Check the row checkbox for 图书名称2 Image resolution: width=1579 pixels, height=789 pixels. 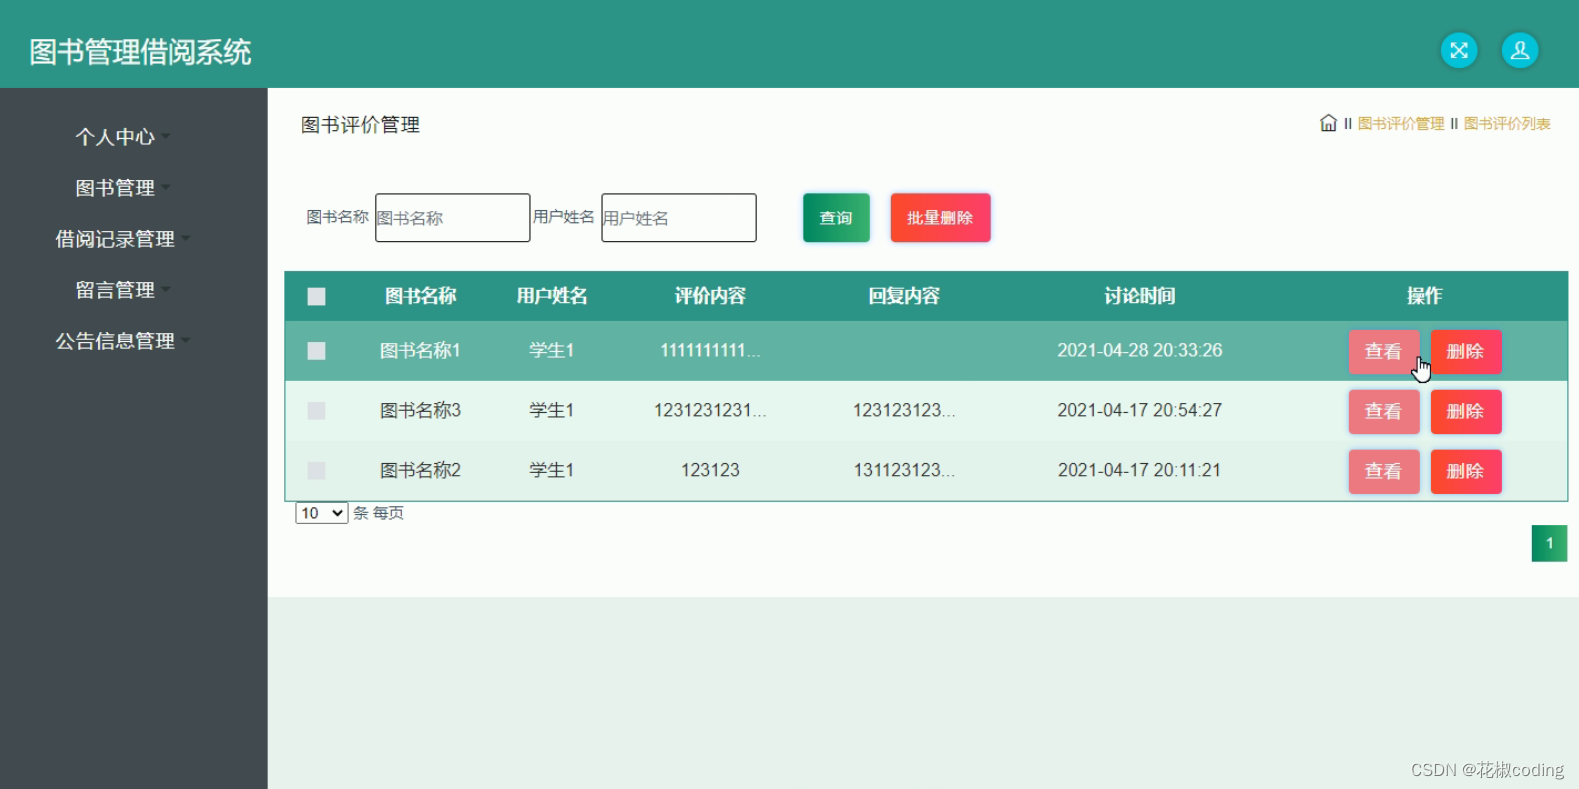pos(316,470)
